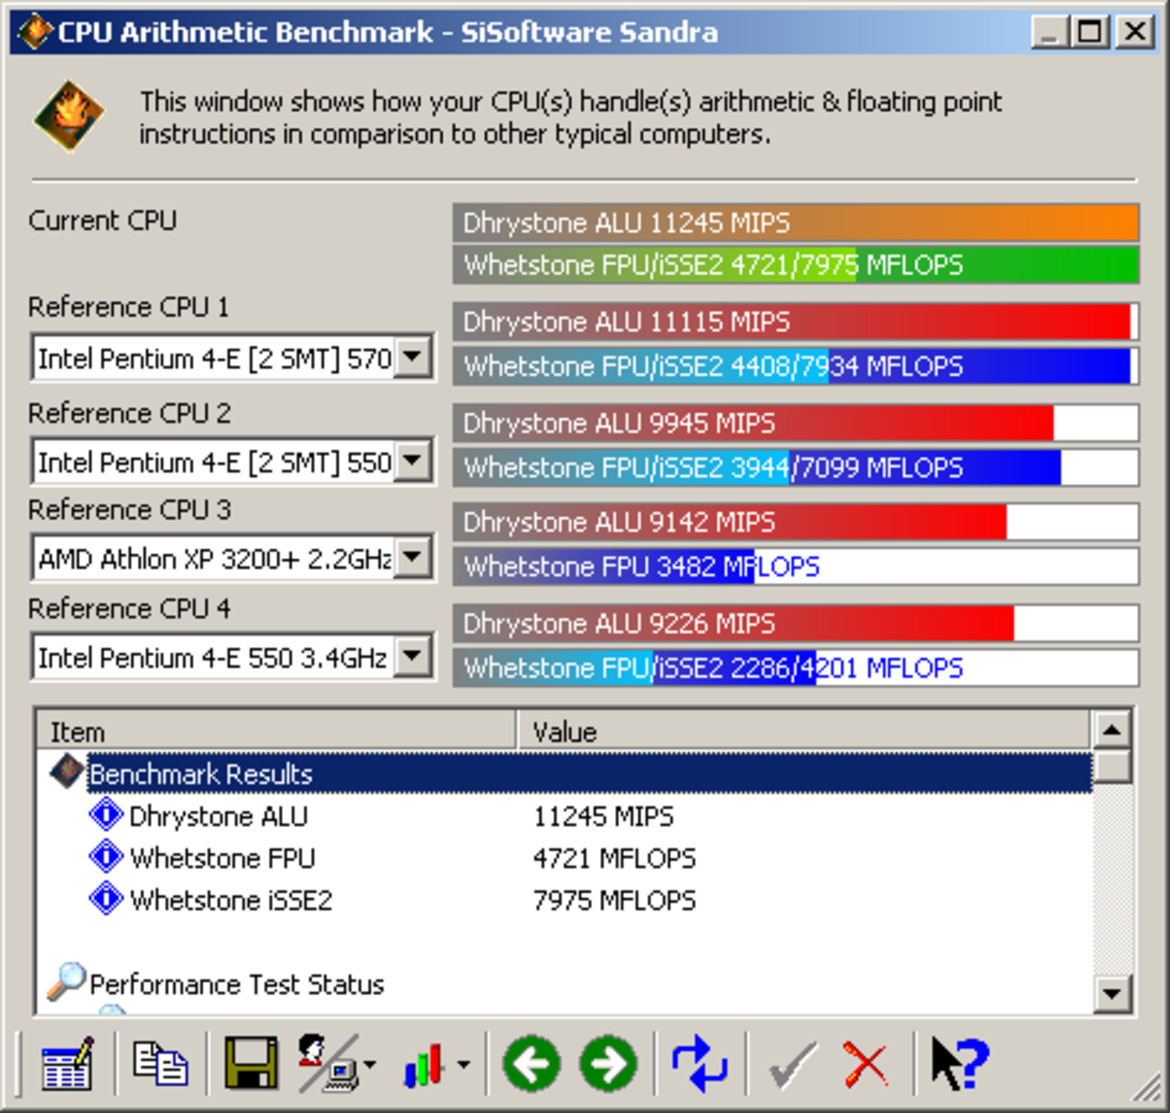Click the grey checkmark OK icon

point(792,1064)
